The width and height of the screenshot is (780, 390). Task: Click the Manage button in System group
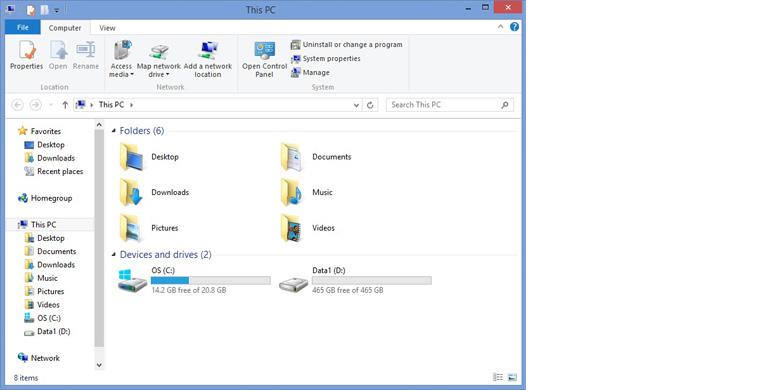click(x=310, y=73)
